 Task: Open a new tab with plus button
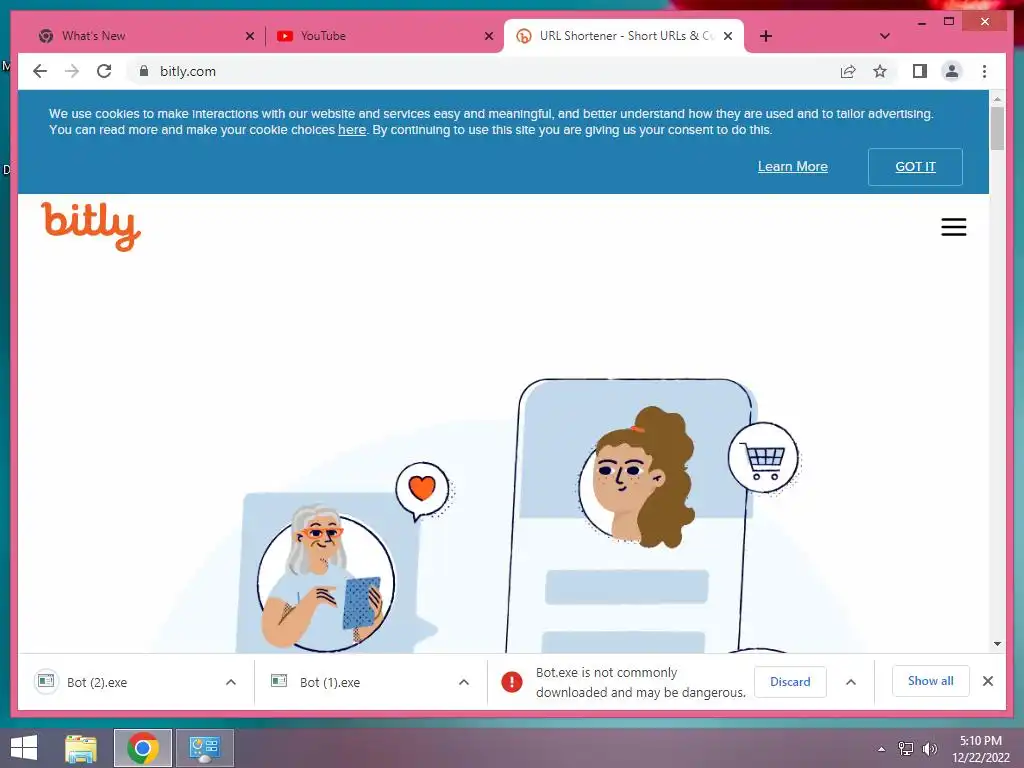point(766,36)
